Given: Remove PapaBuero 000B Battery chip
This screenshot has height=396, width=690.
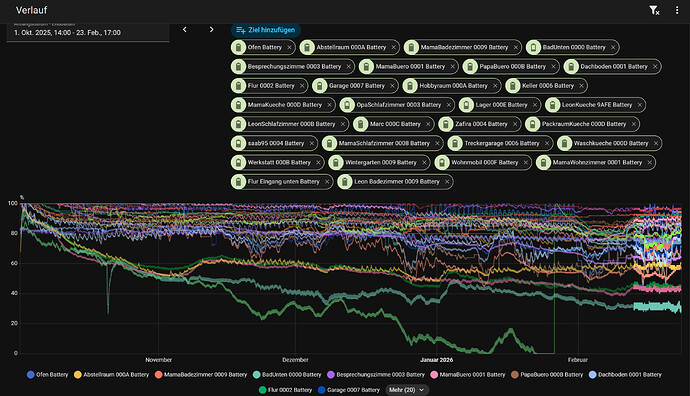Looking at the screenshot, I should [x=553, y=66].
